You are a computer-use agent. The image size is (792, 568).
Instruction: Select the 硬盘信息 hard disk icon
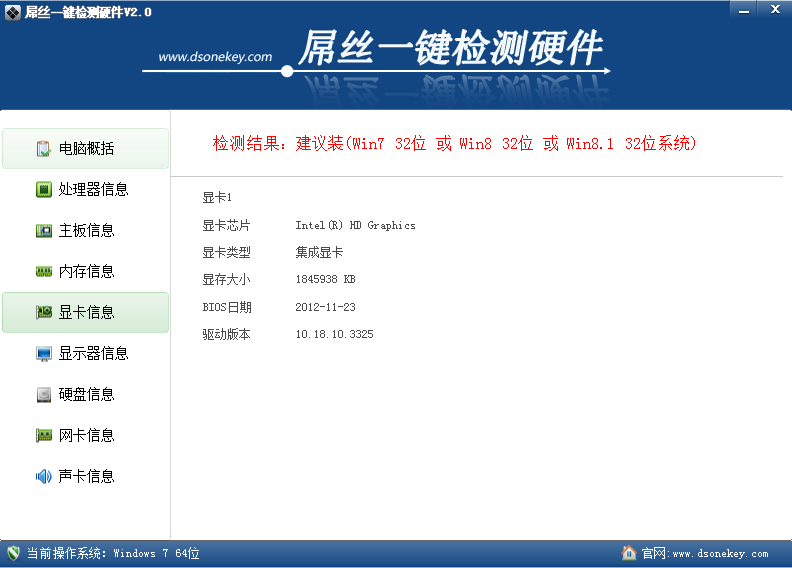click(44, 395)
